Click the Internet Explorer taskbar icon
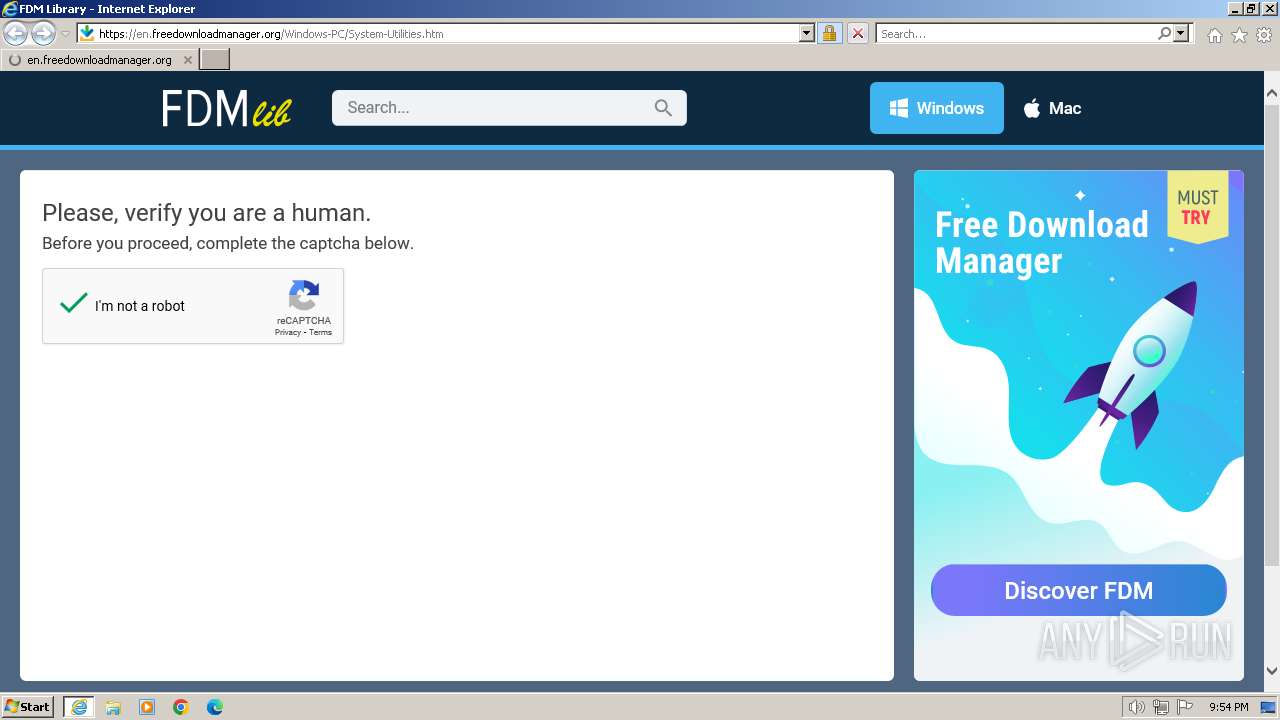This screenshot has height=720, width=1280. (x=79, y=707)
